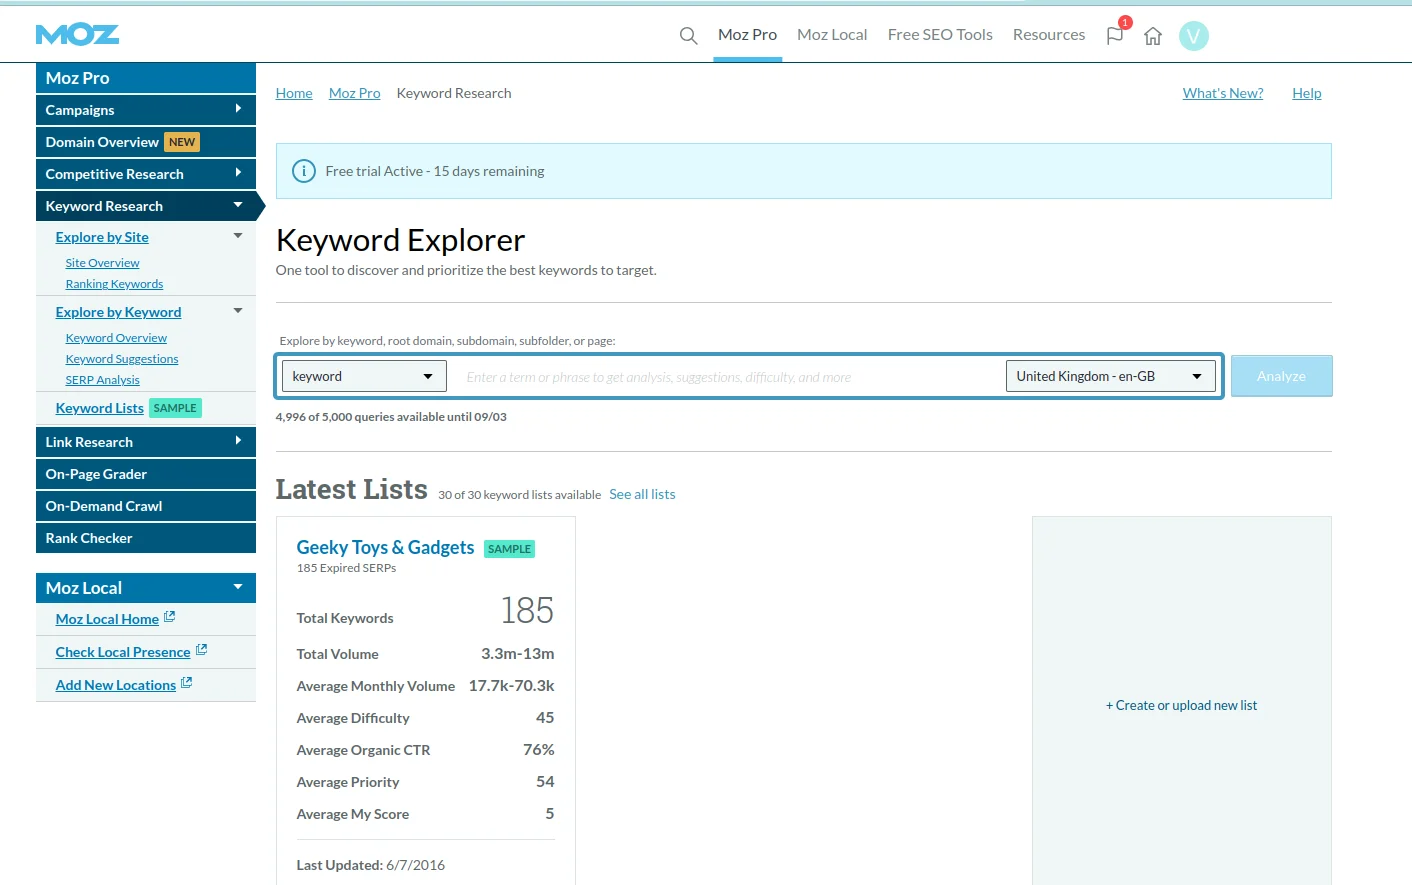Open Keyword Overview link
The width and height of the screenshot is (1412, 885).
116,338
